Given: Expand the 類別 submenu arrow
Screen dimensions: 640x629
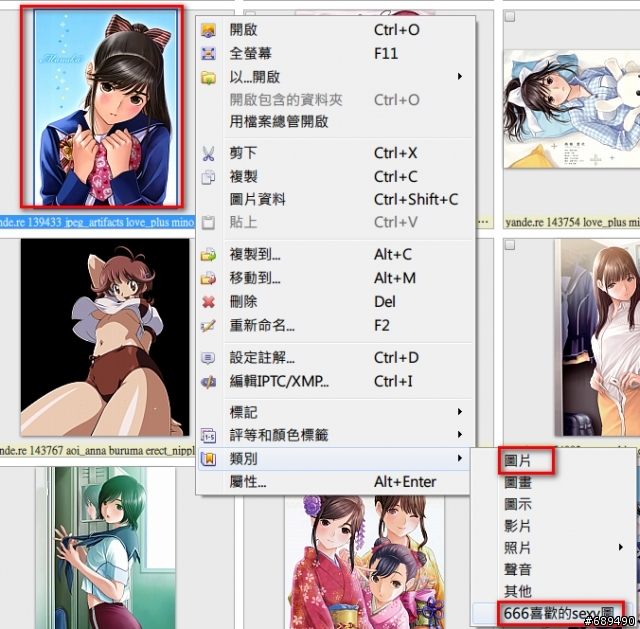Looking at the screenshot, I should click(x=460, y=458).
